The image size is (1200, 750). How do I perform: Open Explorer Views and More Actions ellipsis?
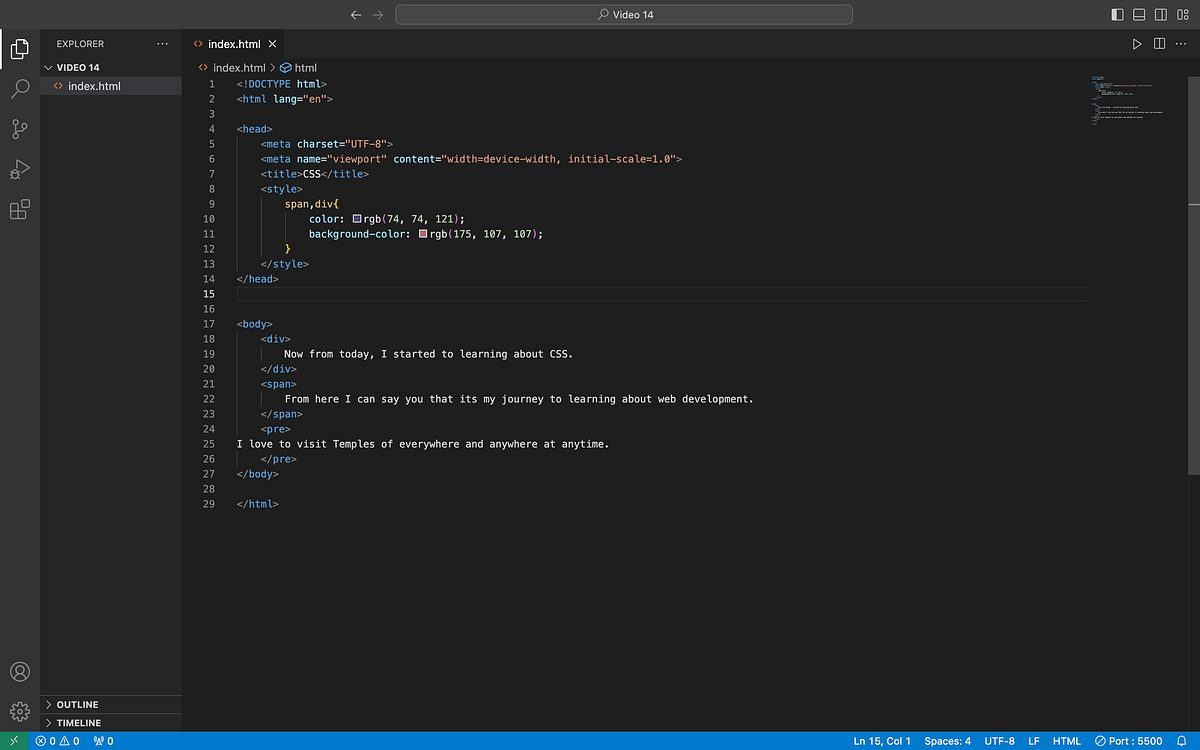[163, 44]
